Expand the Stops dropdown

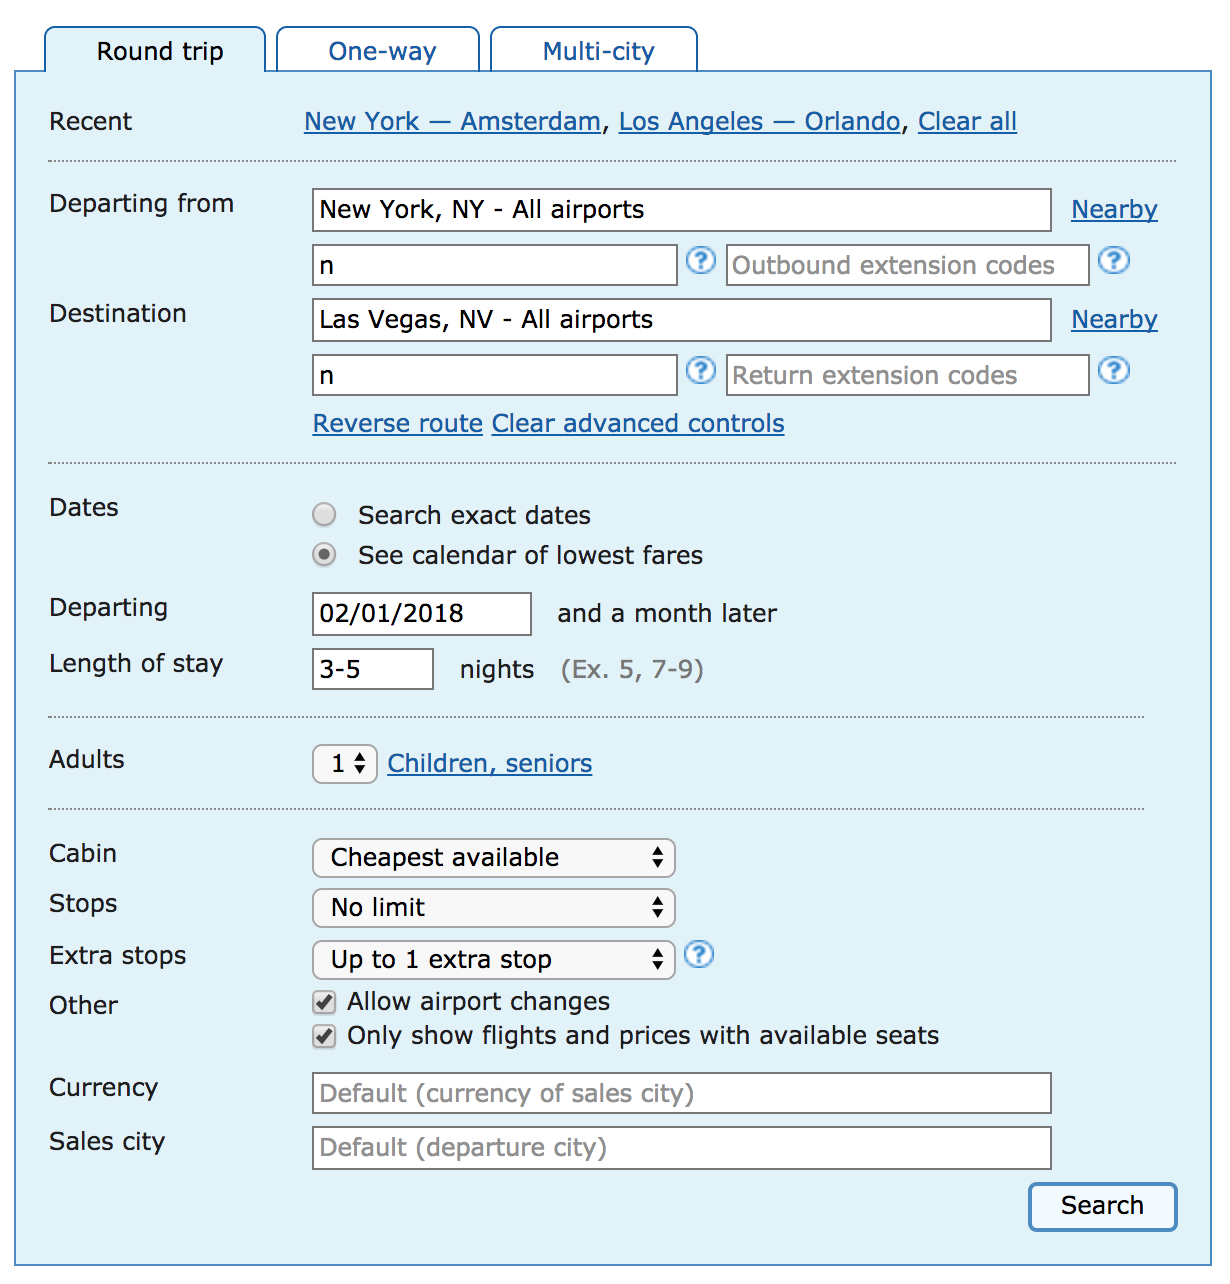point(493,908)
